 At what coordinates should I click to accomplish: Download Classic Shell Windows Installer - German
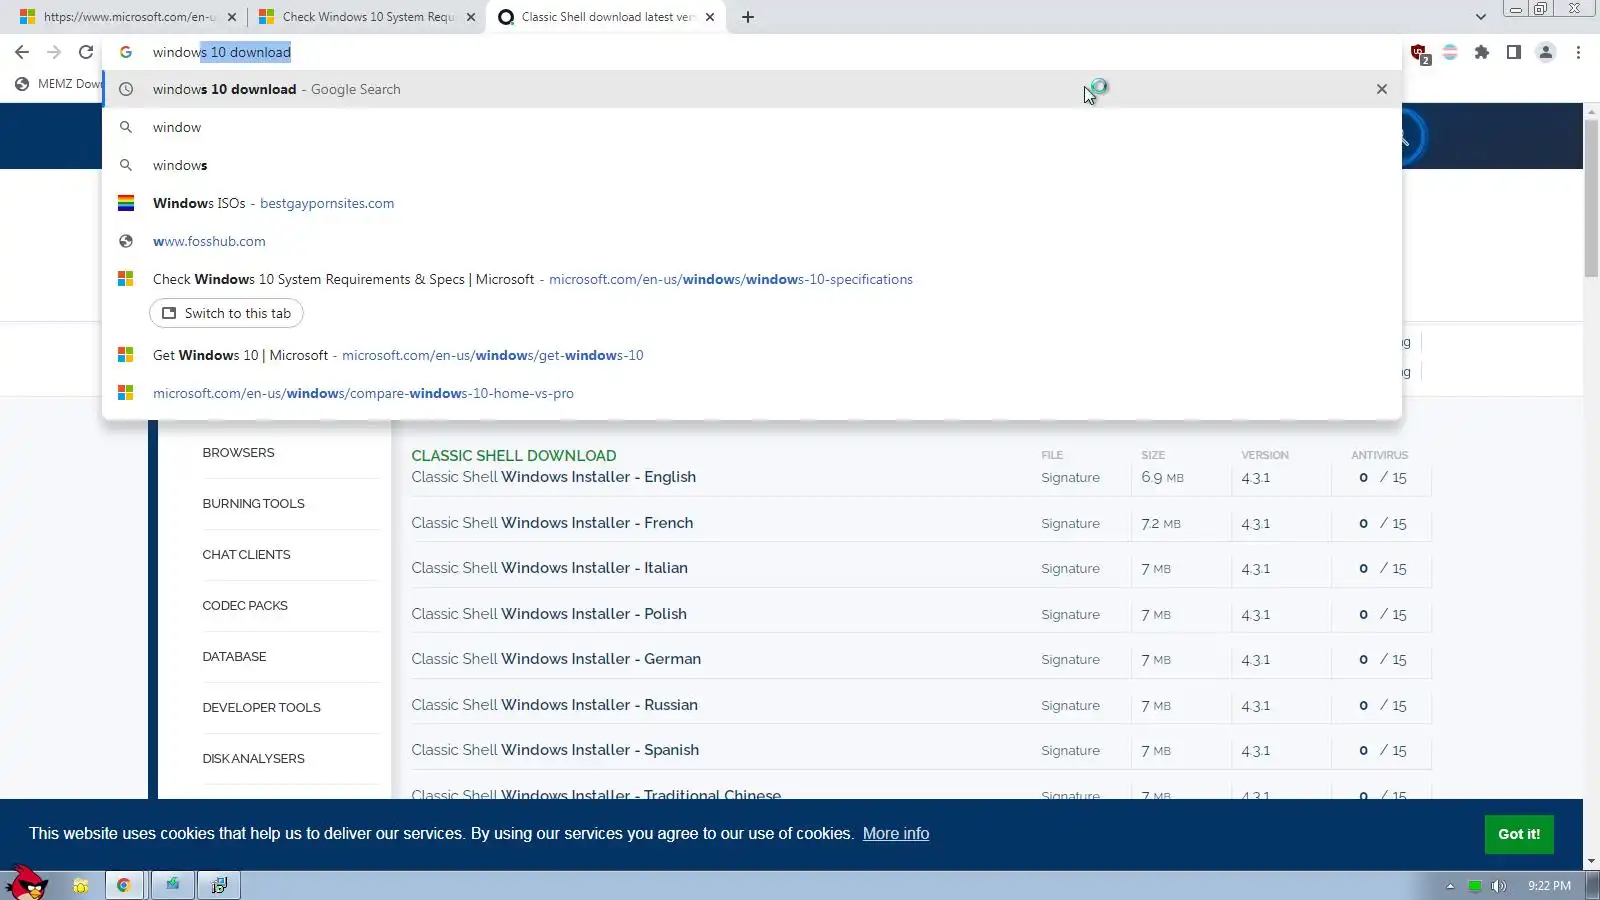[556, 659]
